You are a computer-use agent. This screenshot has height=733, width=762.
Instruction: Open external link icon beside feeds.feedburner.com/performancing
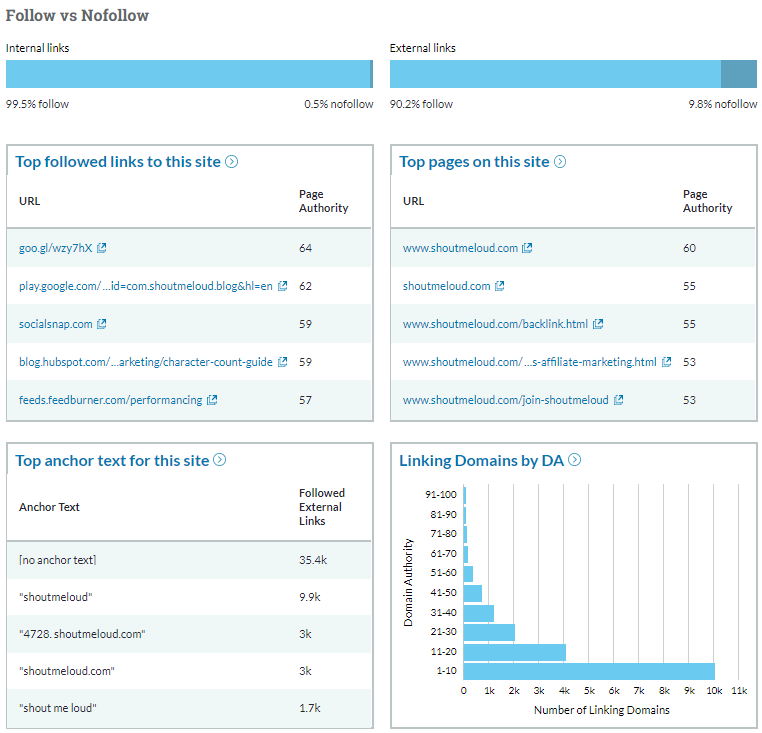(212, 400)
